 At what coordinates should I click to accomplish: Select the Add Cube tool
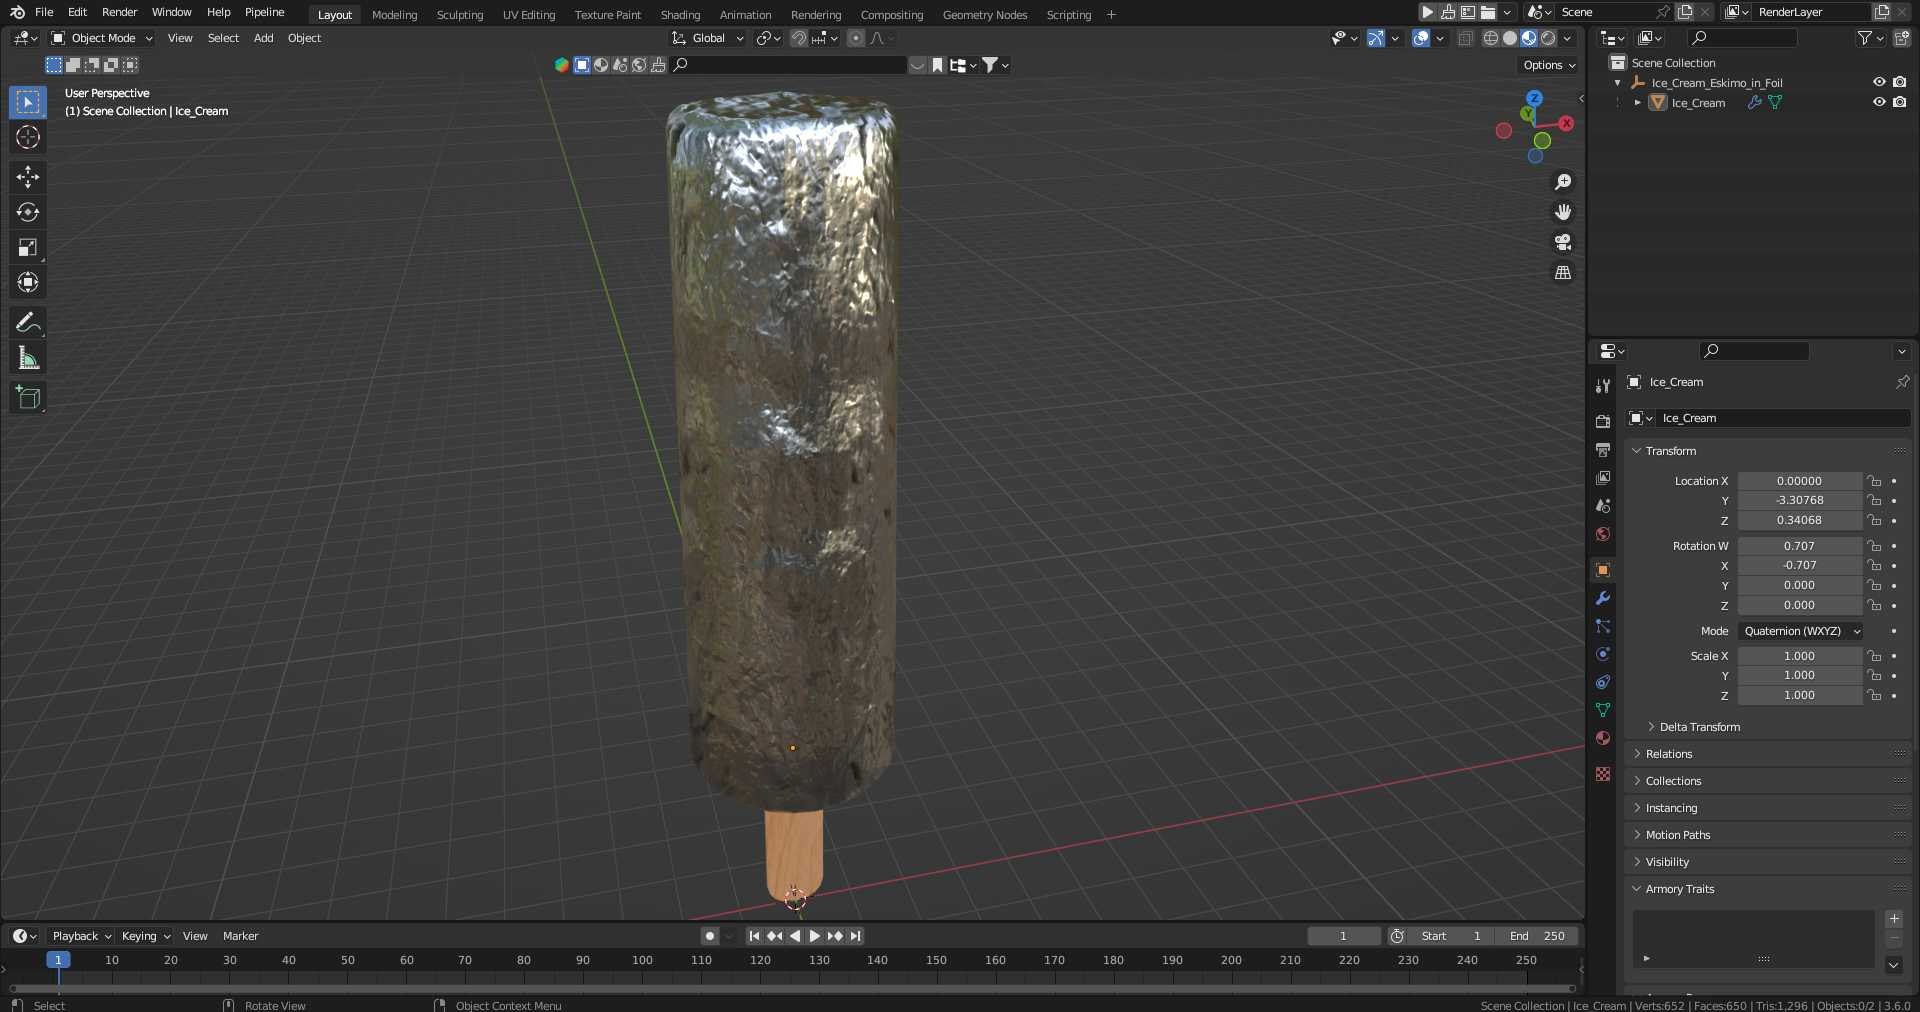point(28,397)
